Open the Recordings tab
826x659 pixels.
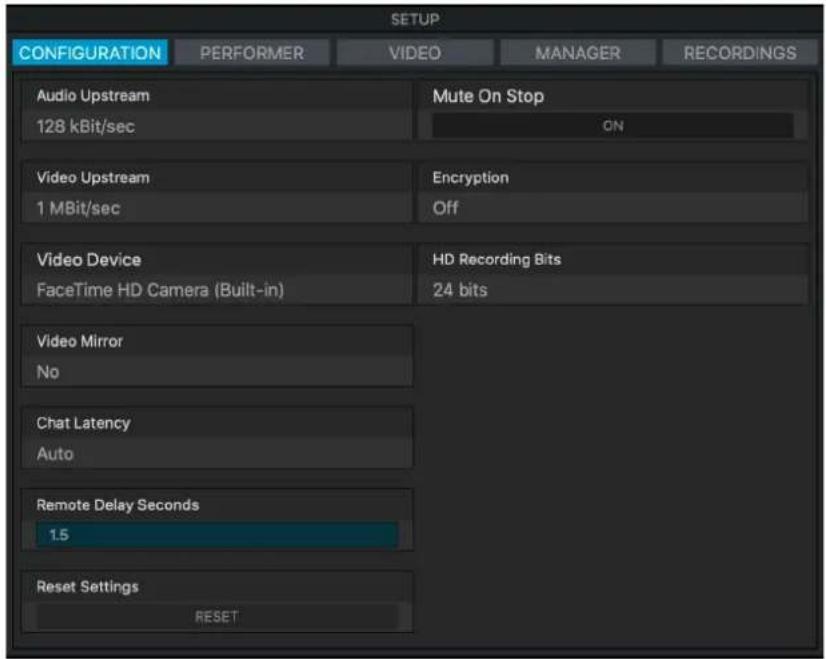click(x=740, y=53)
